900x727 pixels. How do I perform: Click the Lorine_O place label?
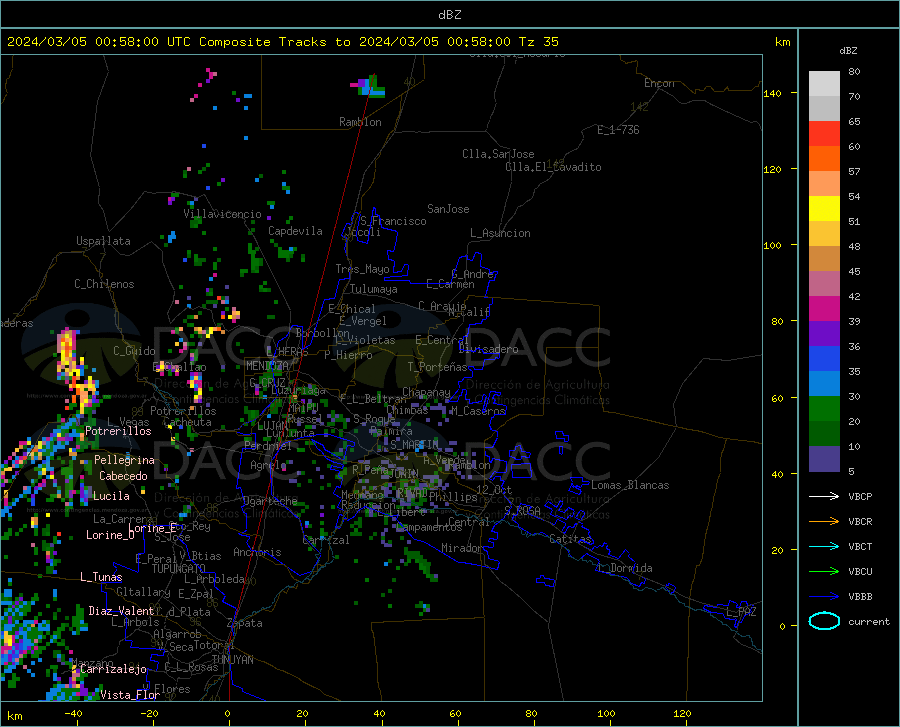coord(110,535)
